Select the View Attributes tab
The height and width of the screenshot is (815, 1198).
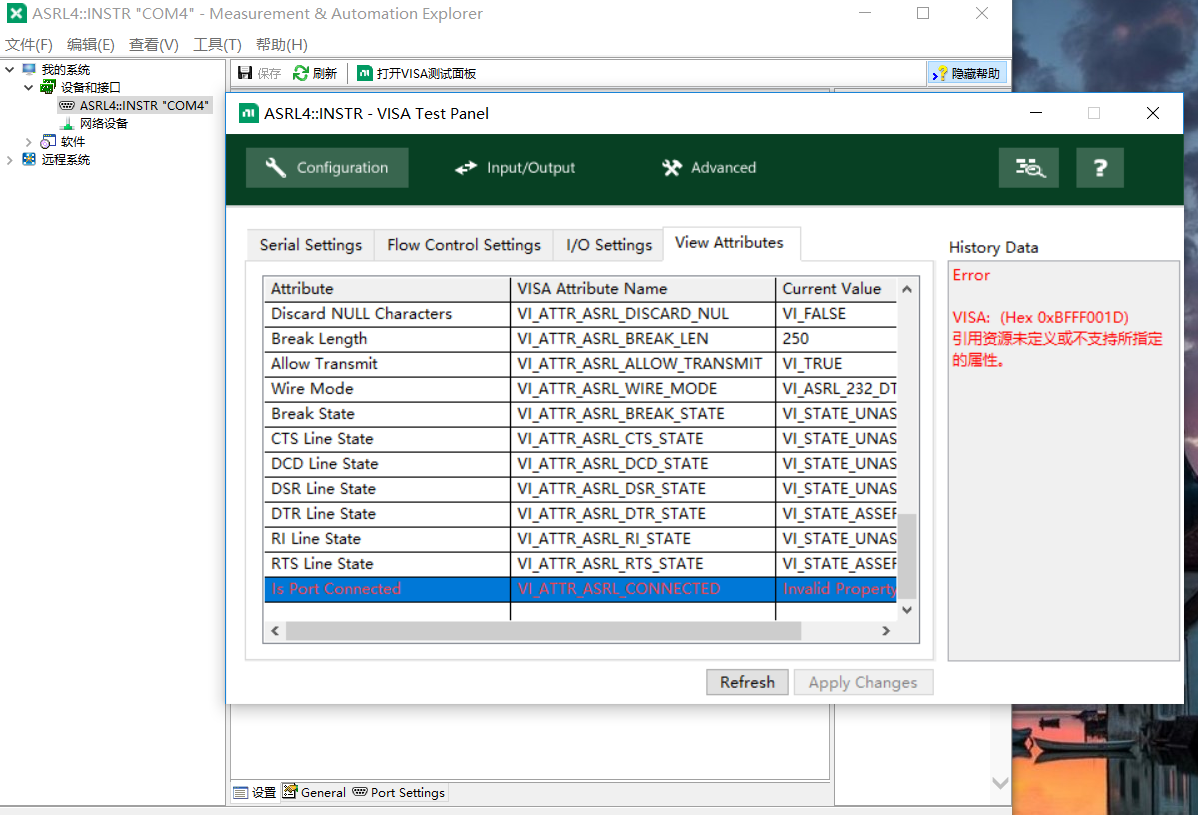(x=730, y=243)
